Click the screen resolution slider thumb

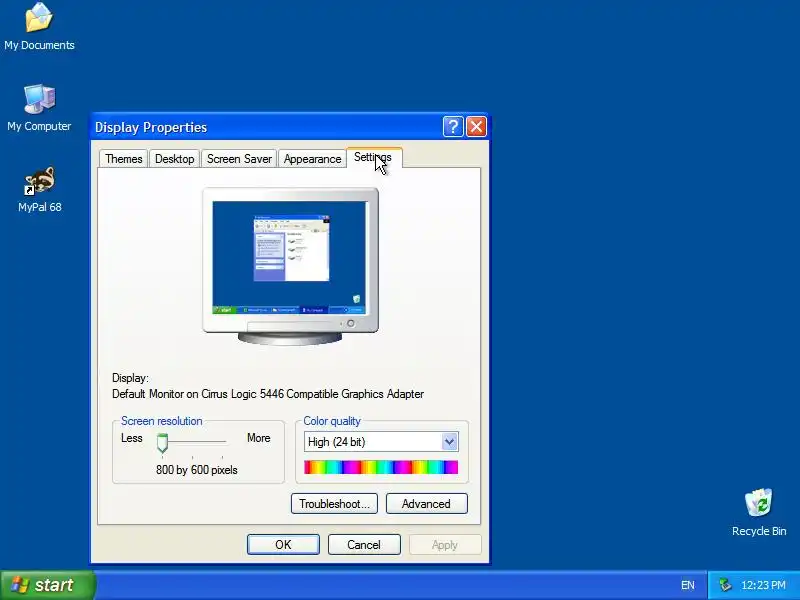162,443
